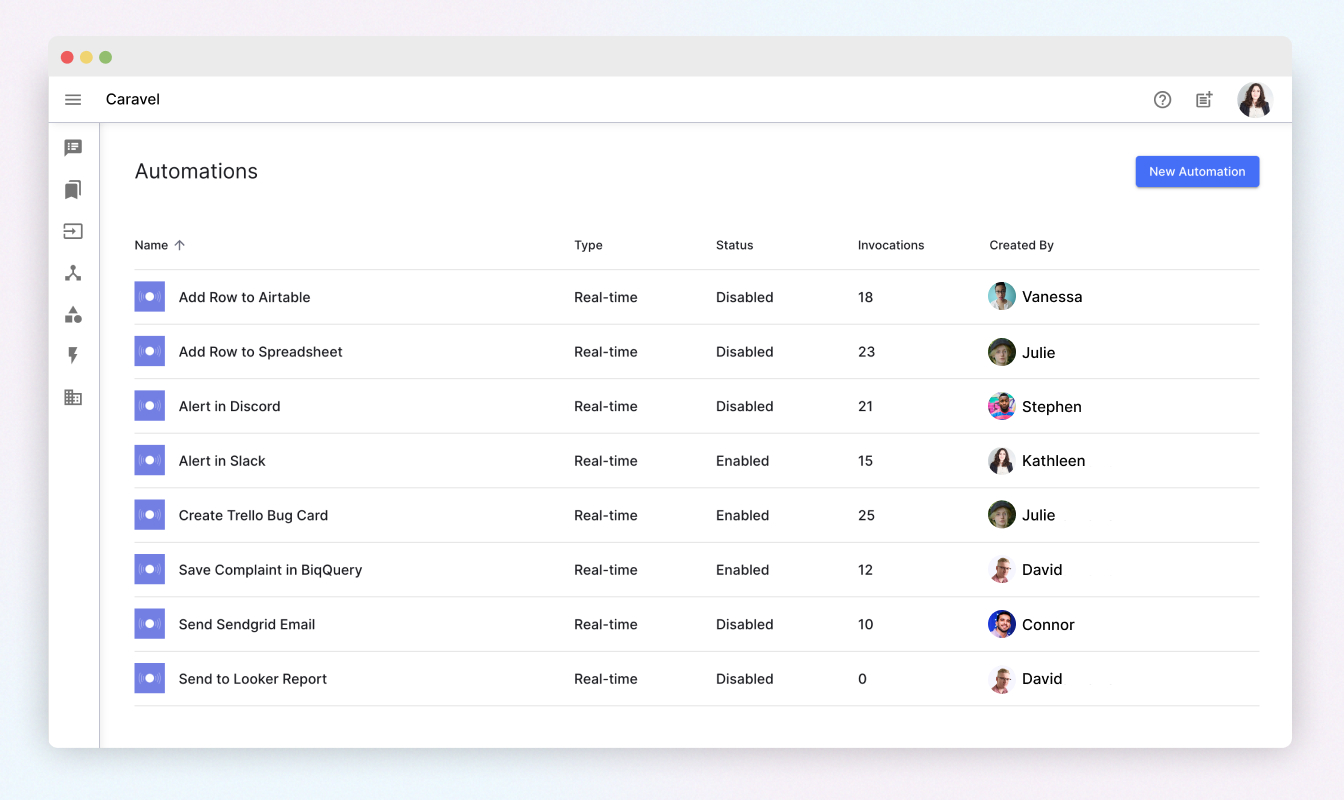Open the user profile avatar
This screenshot has height=800, width=1344.
tap(1254, 100)
